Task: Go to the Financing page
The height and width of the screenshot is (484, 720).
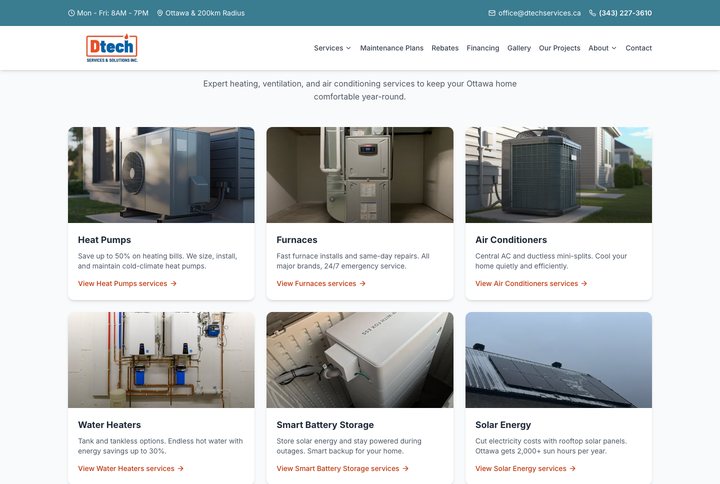Action: [x=483, y=48]
